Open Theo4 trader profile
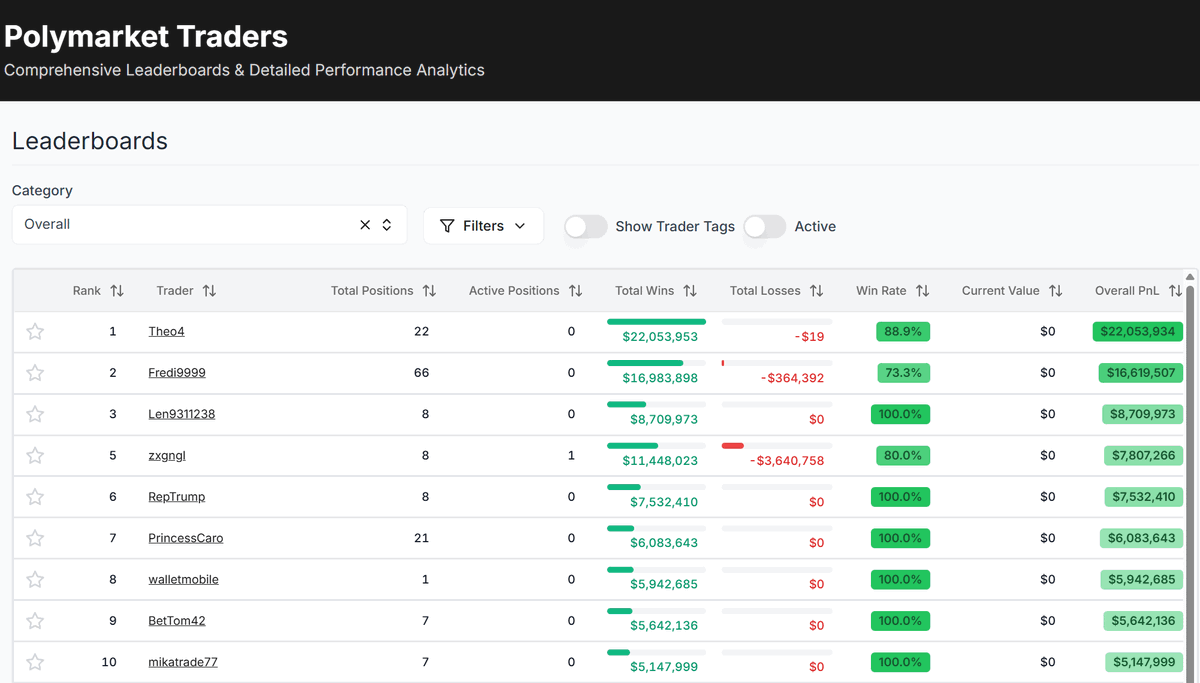 [x=166, y=331]
